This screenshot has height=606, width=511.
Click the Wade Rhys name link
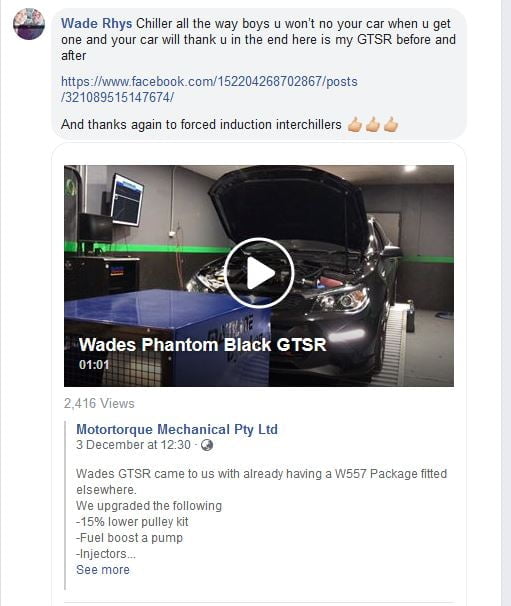(x=97, y=24)
